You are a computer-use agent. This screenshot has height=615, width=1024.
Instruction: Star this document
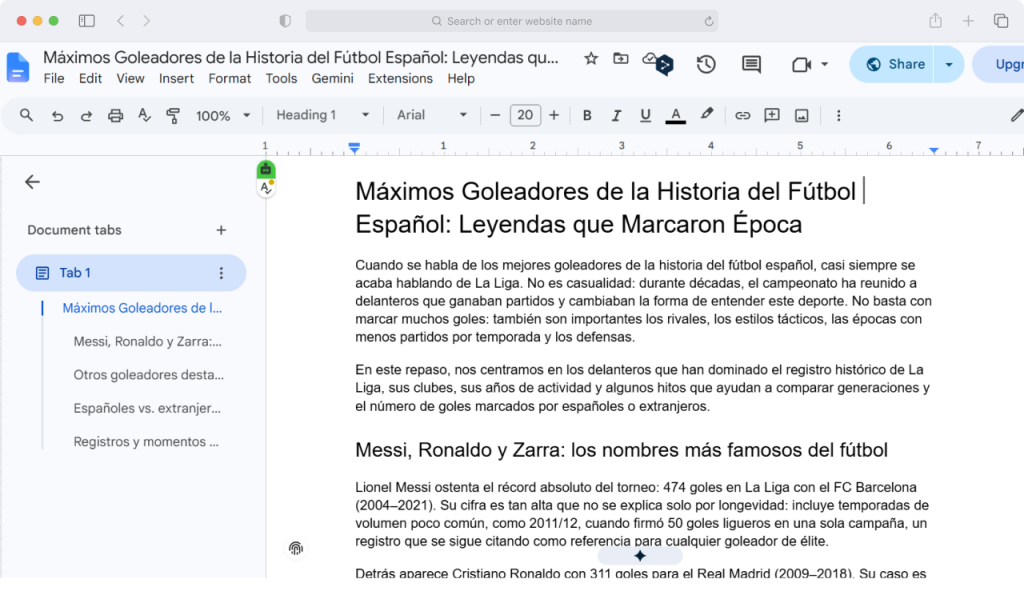(x=591, y=59)
